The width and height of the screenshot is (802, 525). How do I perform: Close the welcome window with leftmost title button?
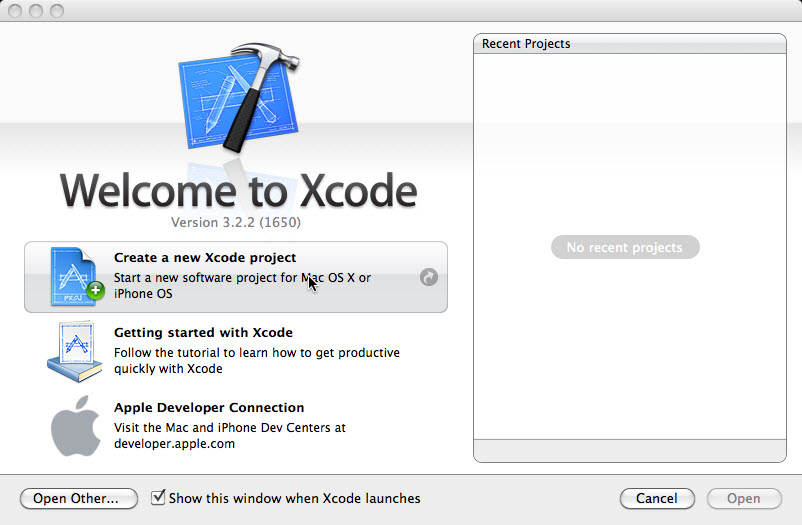coord(15,11)
